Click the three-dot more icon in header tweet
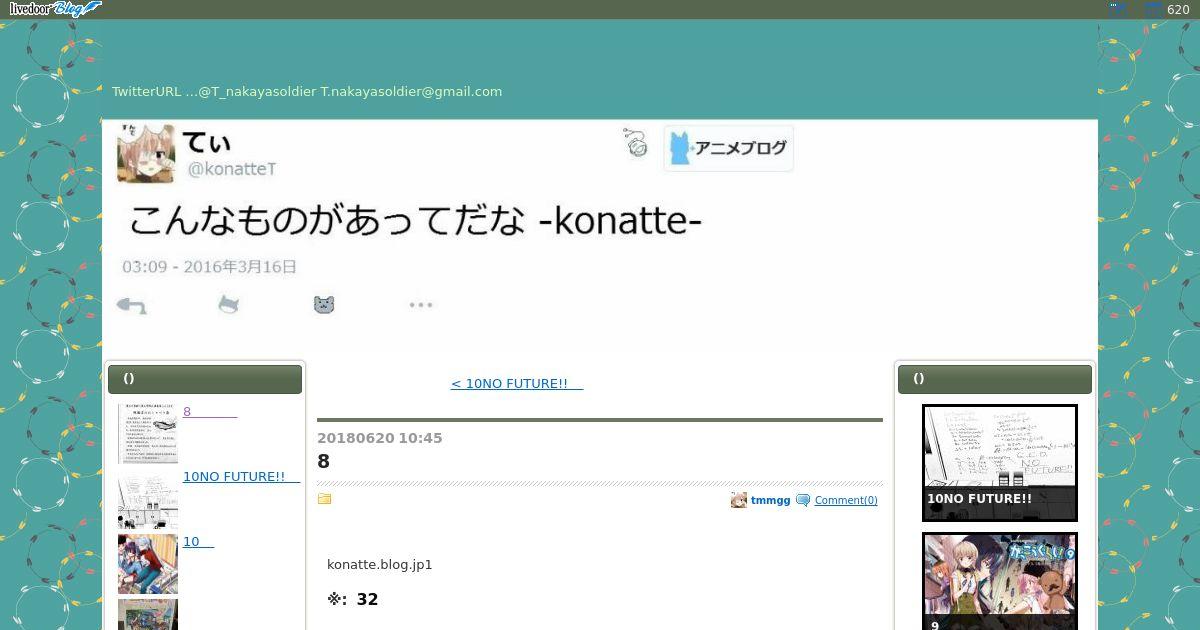This screenshot has width=1200, height=630. click(x=421, y=305)
